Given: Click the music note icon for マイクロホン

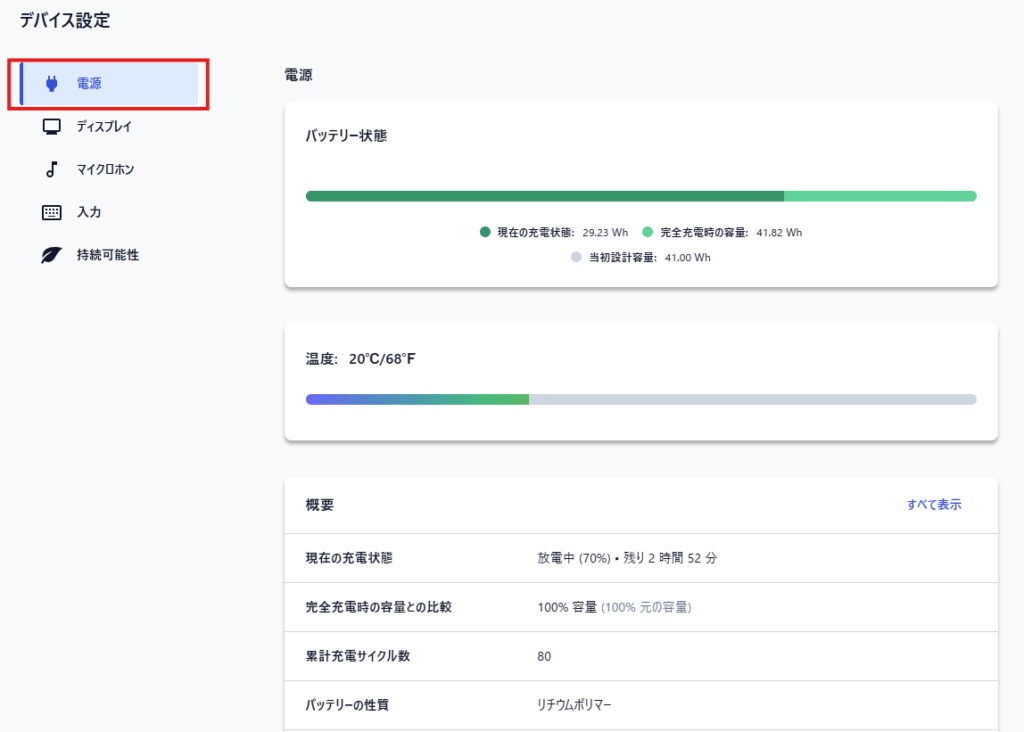Looking at the screenshot, I should (52, 170).
